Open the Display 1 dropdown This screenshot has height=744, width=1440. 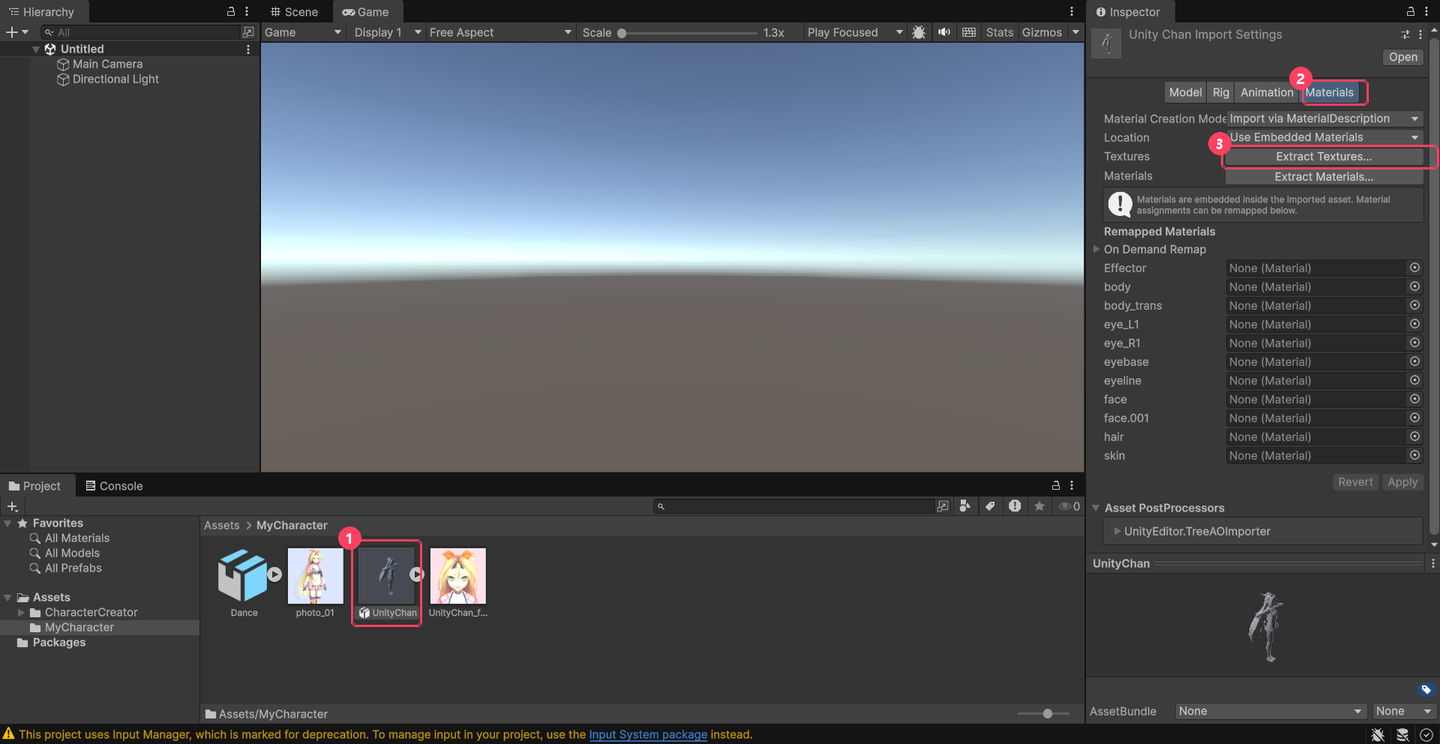coord(388,32)
